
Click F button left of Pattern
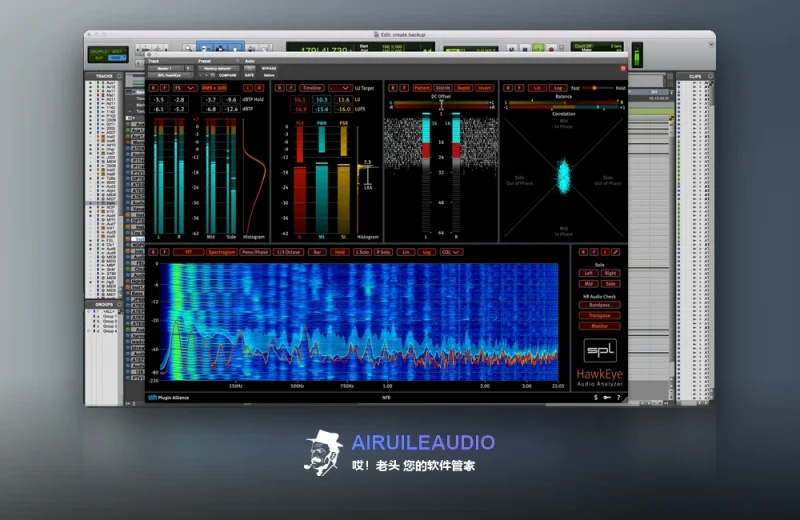click(404, 88)
